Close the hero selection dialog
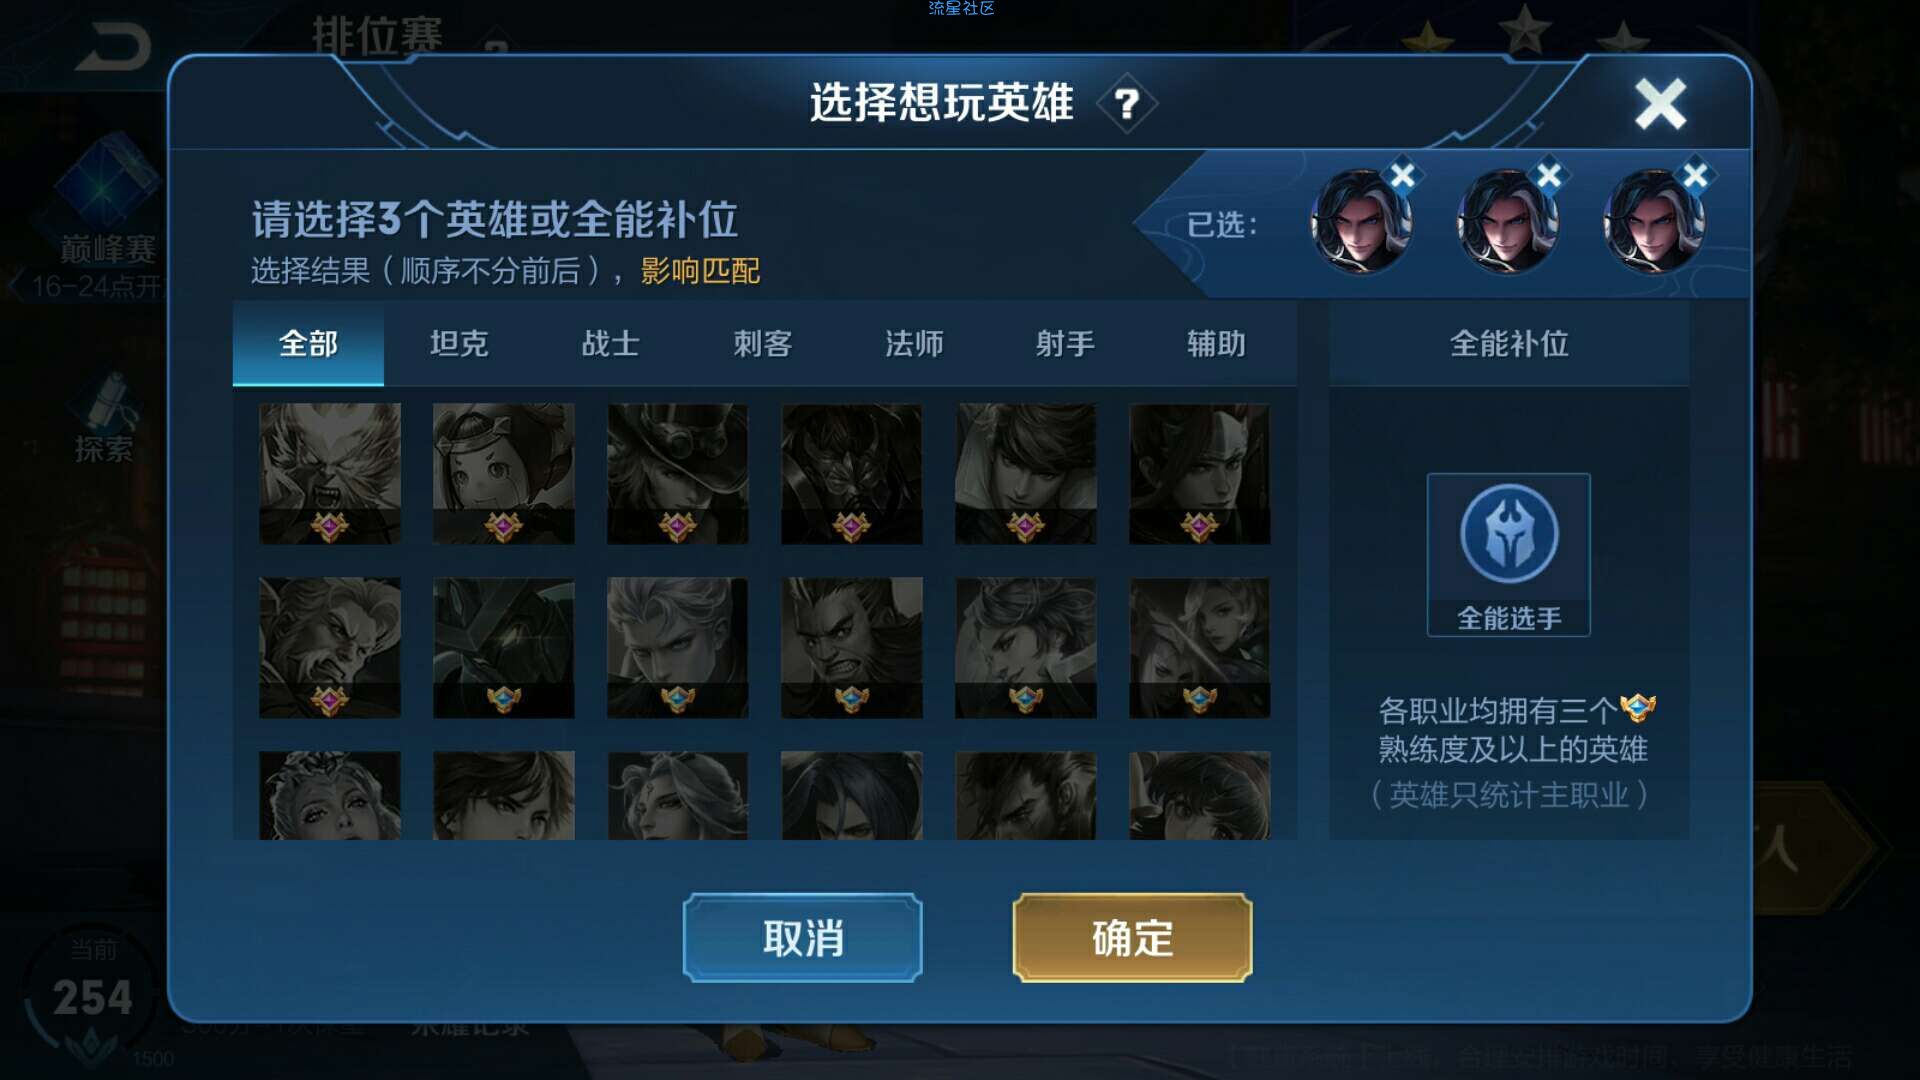Image resolution: width=1920 pixels, height=1080 pixels. point(1660,104)
